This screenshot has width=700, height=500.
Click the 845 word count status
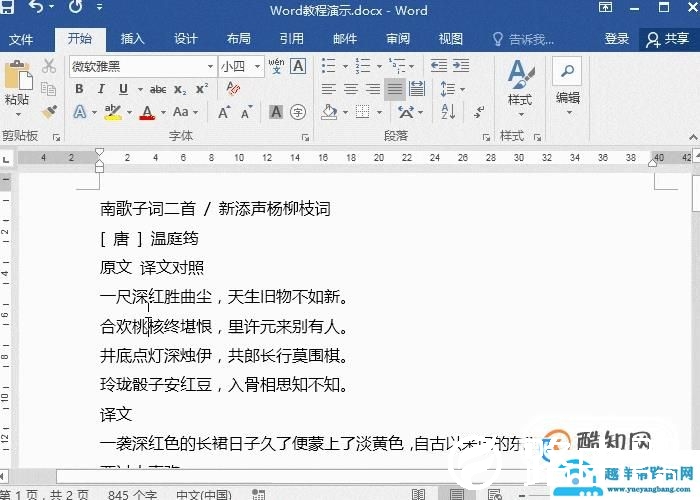133,495
